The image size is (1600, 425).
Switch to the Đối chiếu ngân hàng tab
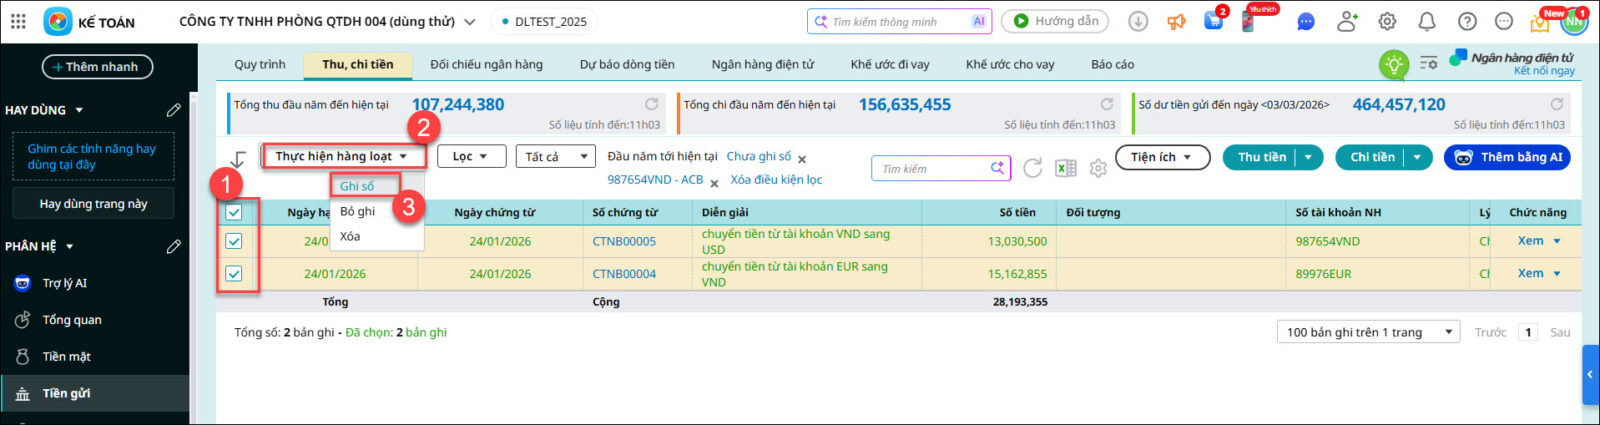coord(486,64)
